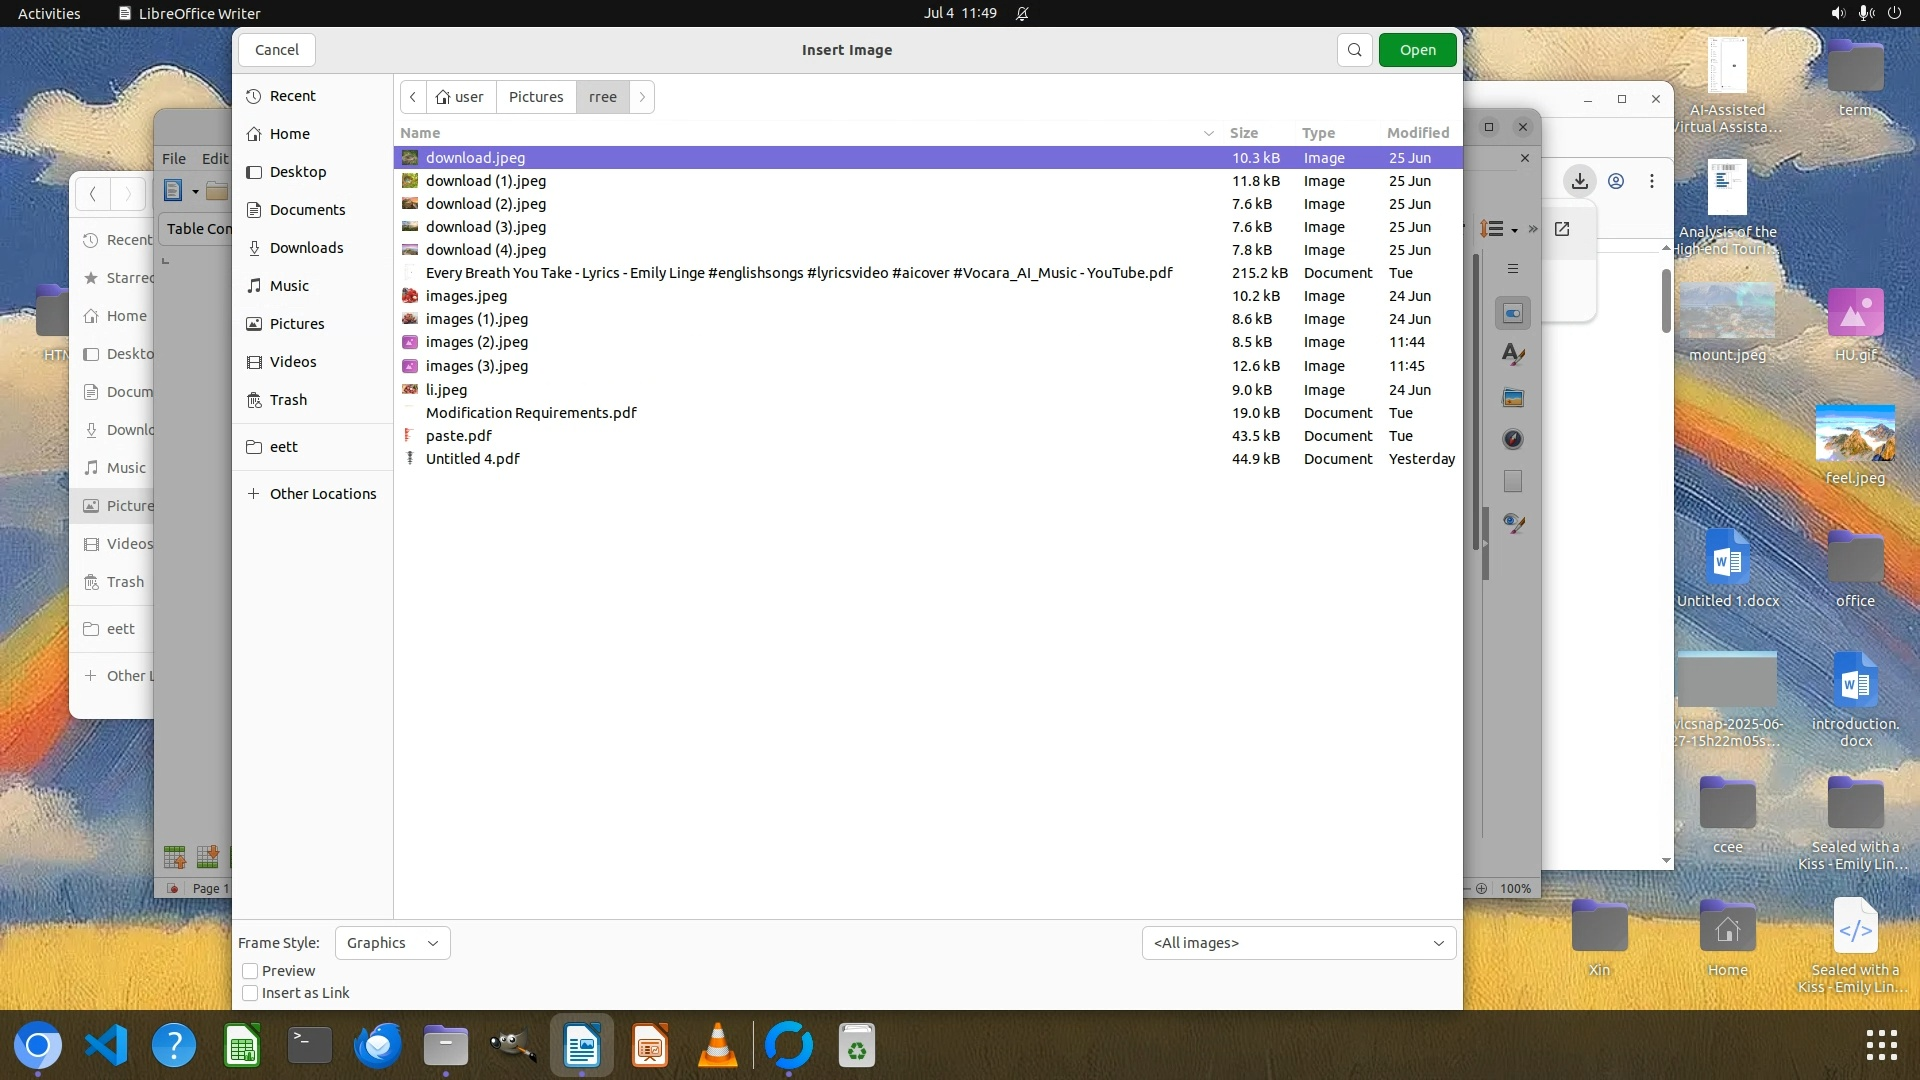
Task: Cancel the Insert Image dialog
Action: [277, 50]
